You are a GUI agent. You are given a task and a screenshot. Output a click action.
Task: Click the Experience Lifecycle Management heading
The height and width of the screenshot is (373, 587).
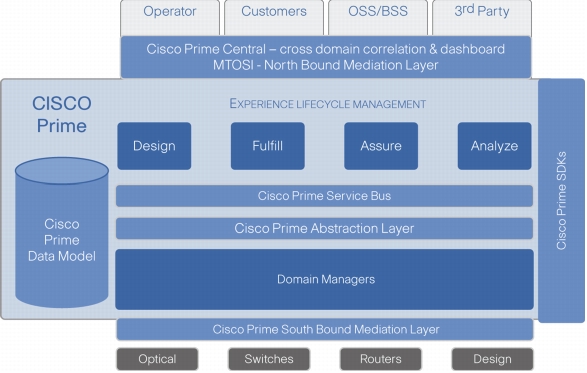(328, 104)
